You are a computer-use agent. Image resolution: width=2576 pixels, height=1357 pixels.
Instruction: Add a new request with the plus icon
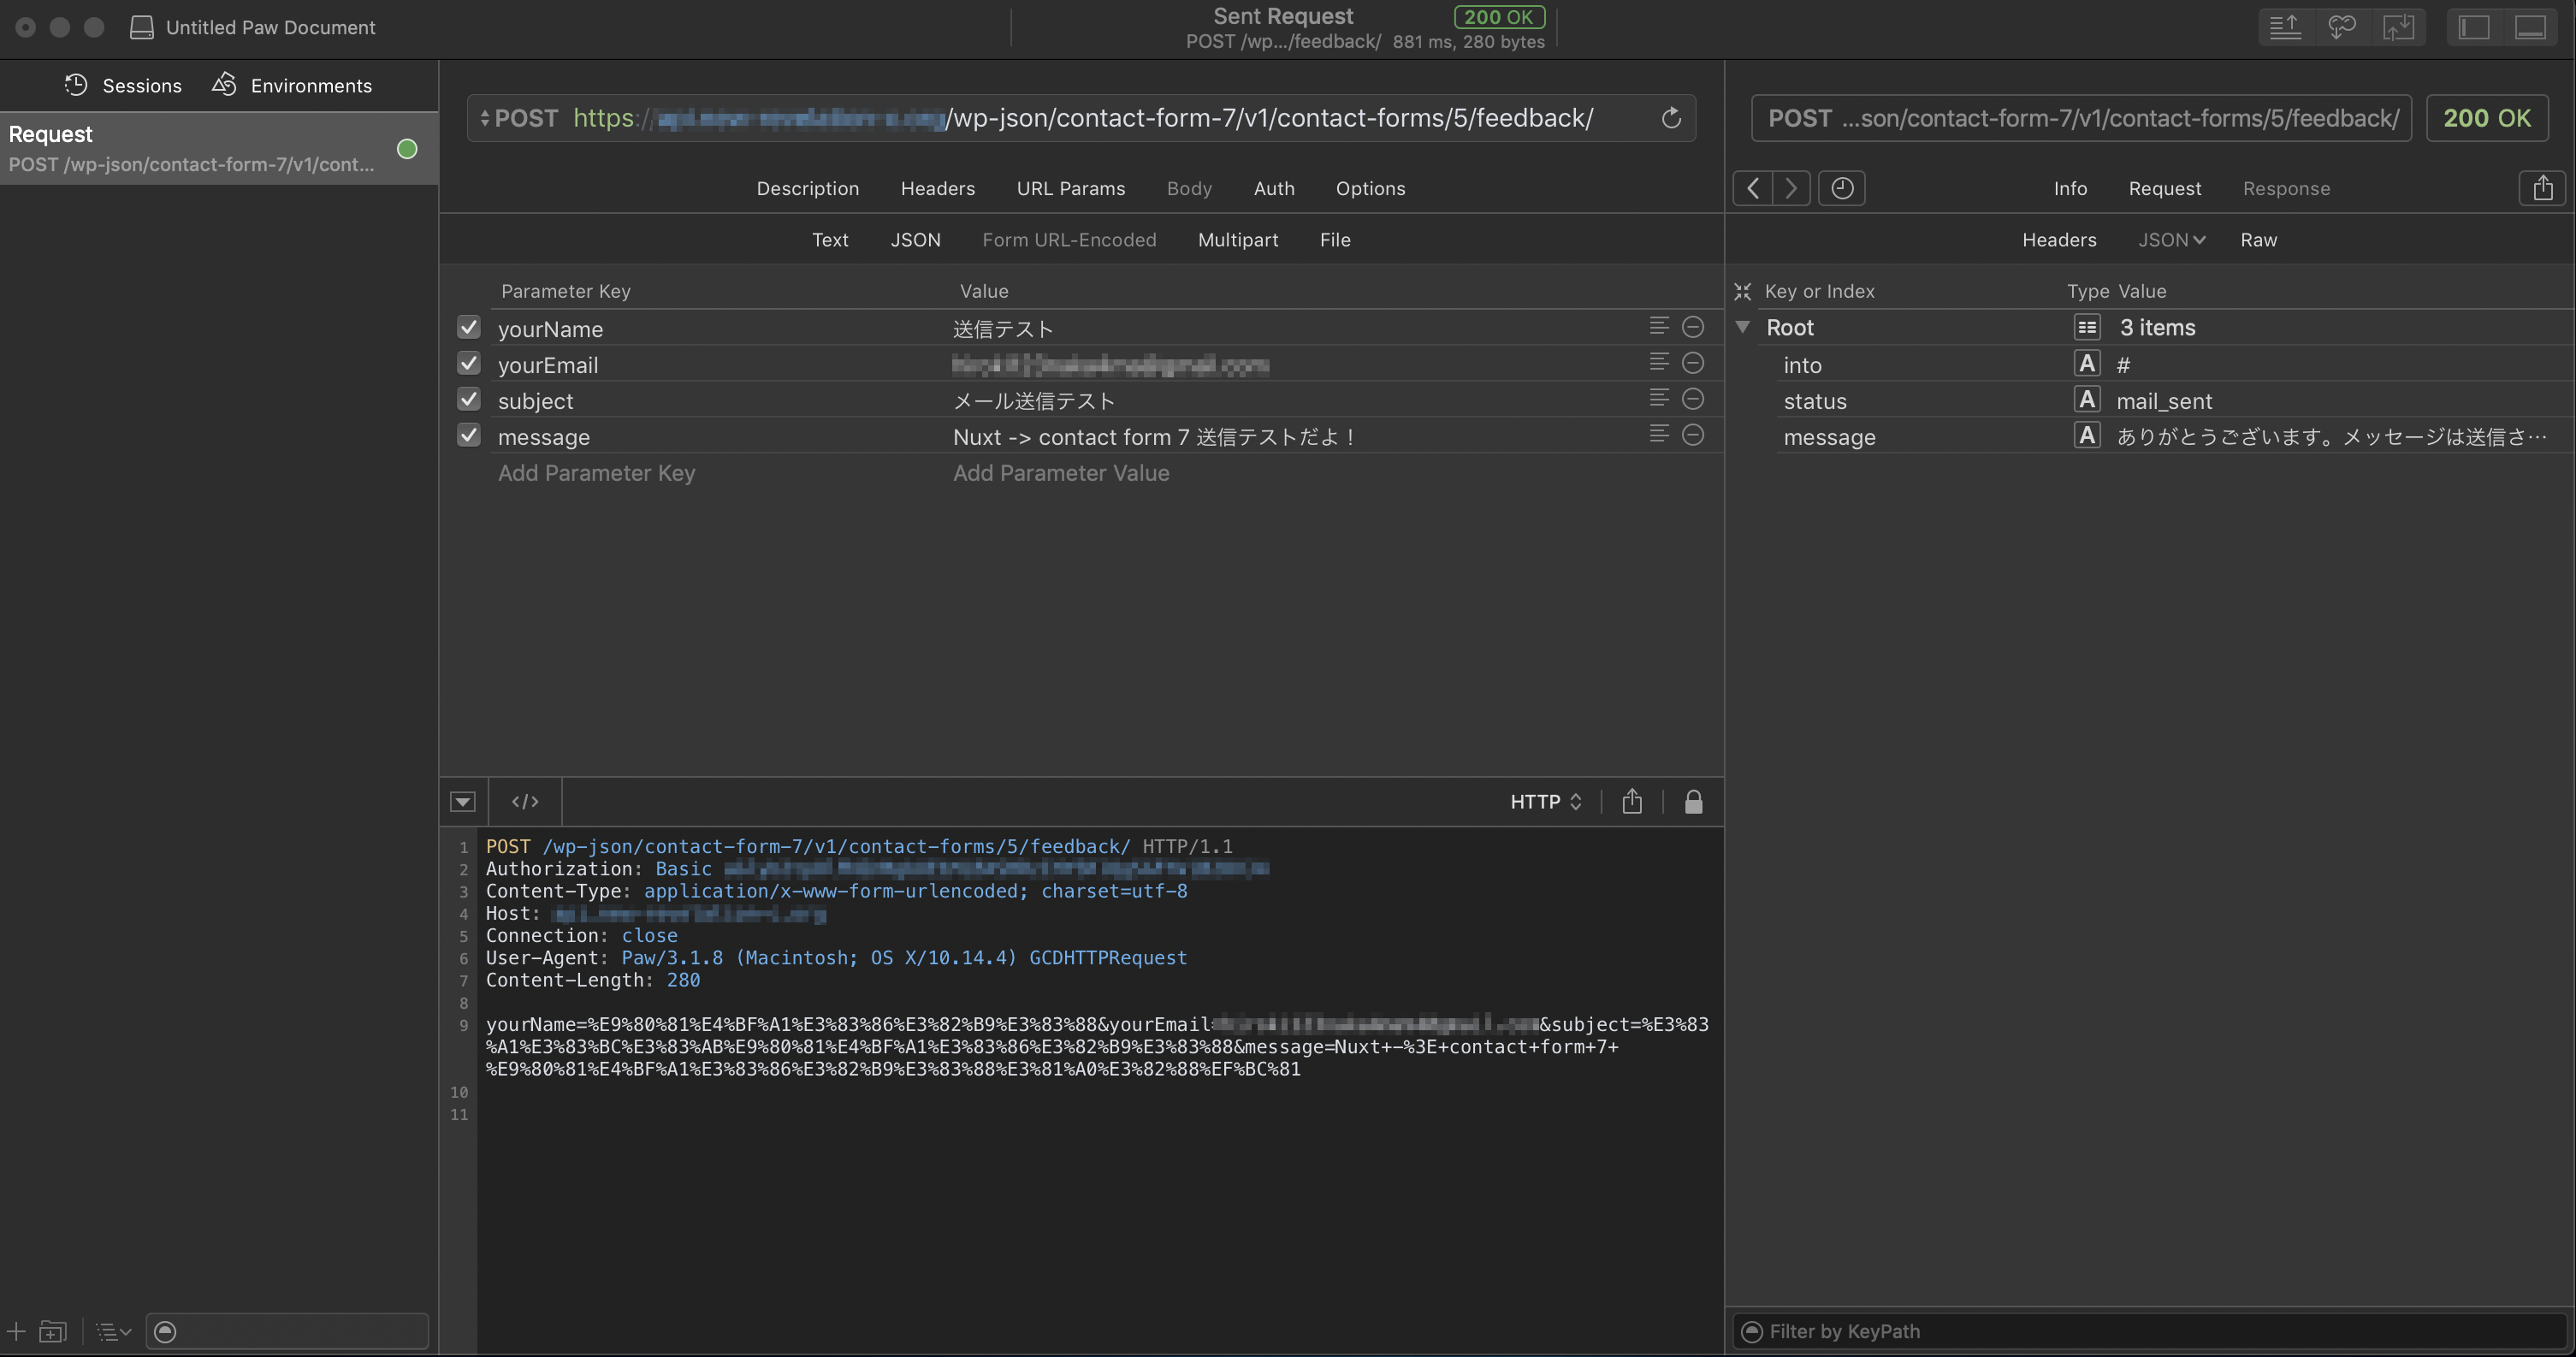tap(15, 1331)
